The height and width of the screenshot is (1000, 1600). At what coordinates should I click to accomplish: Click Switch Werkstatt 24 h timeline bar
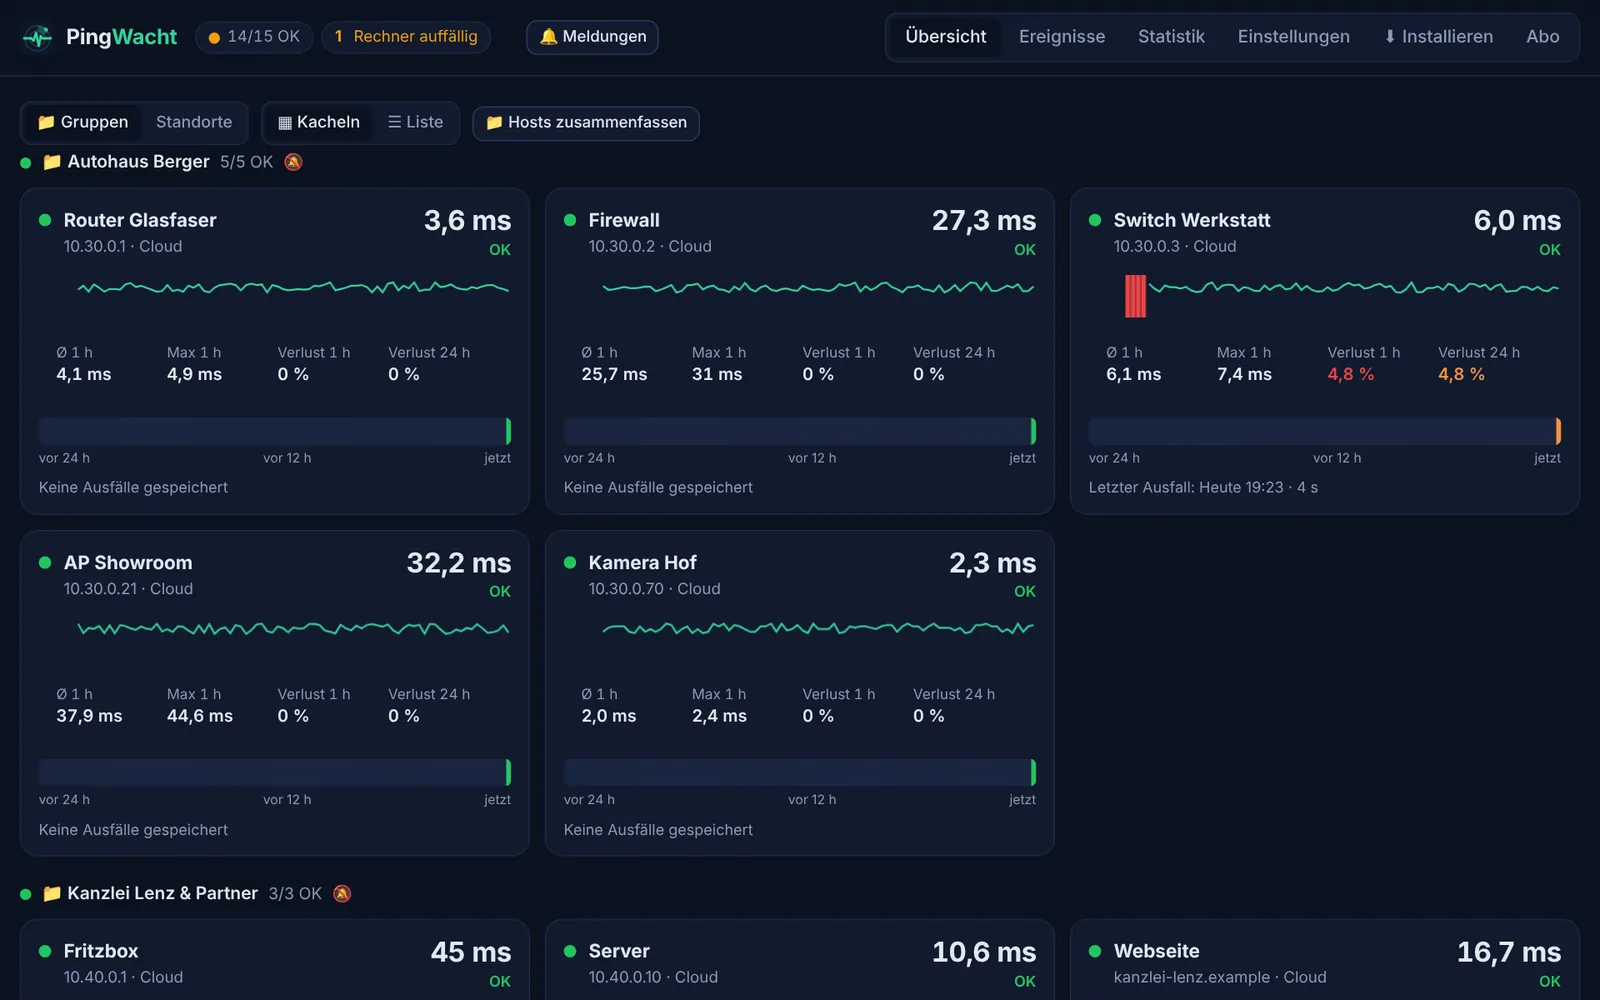(1324, 431)
